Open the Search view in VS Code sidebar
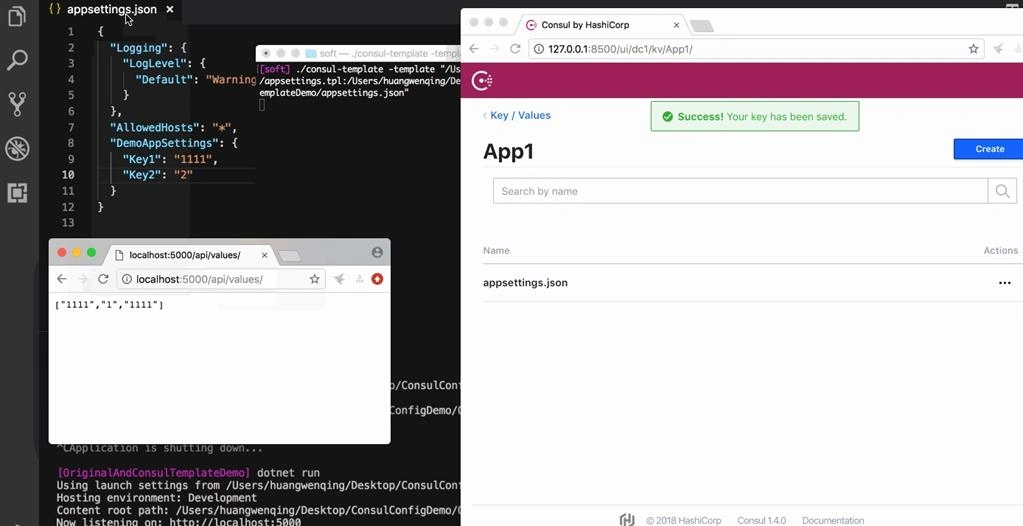The height and width of the screenshot is (526, 1023). (x=17, y=60)
